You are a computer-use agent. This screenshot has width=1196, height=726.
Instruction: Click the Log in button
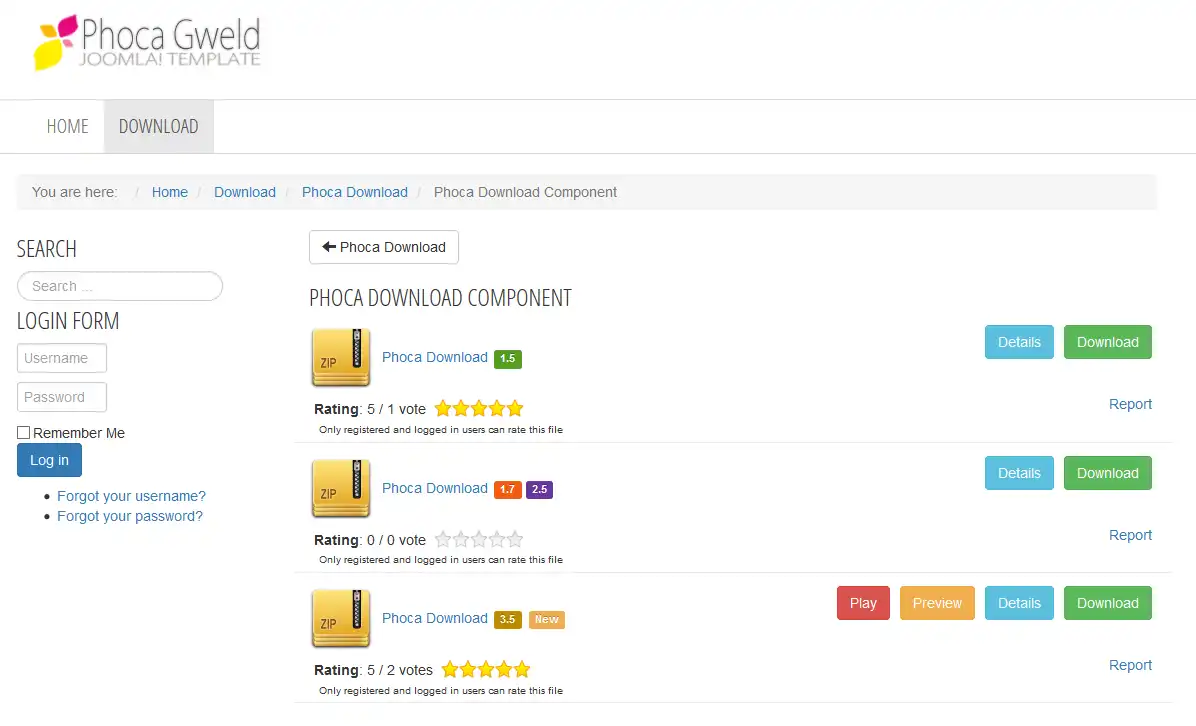tap(50, 460)
